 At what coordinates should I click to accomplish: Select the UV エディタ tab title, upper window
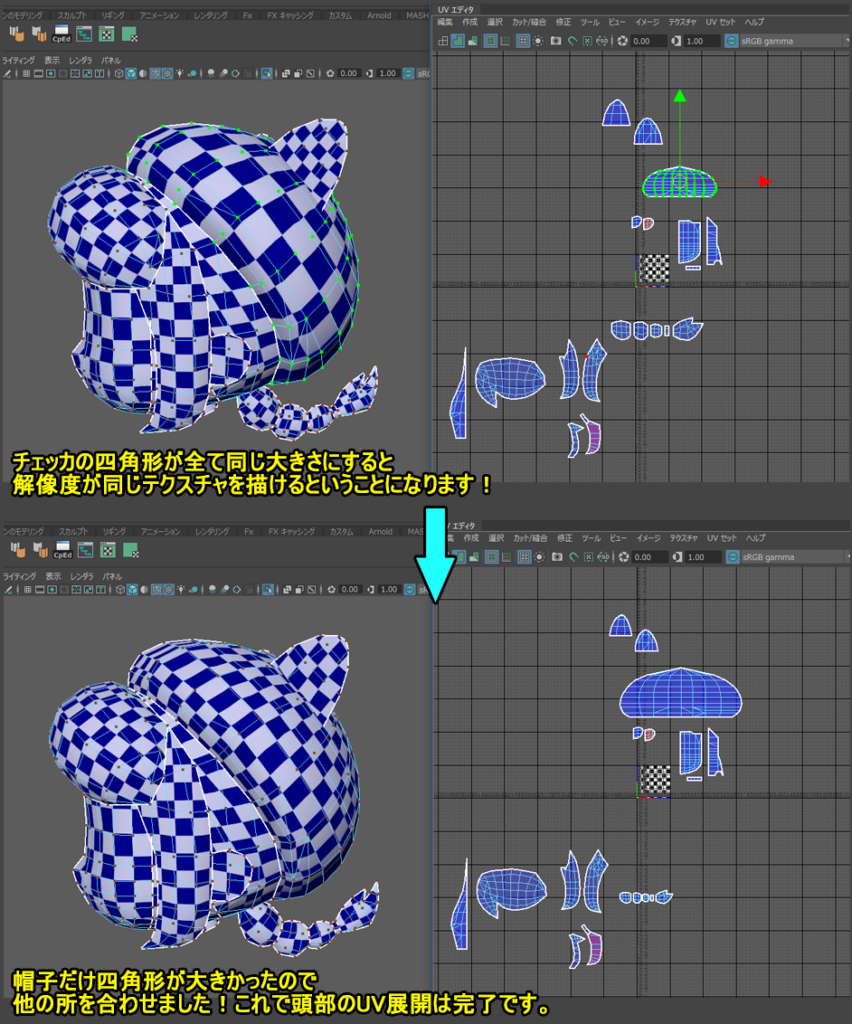tap(456, 9)
